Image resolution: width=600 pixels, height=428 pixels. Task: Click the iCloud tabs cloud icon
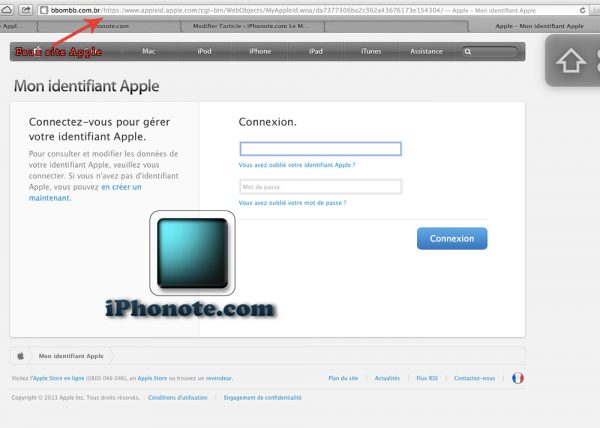coord(6,10)
